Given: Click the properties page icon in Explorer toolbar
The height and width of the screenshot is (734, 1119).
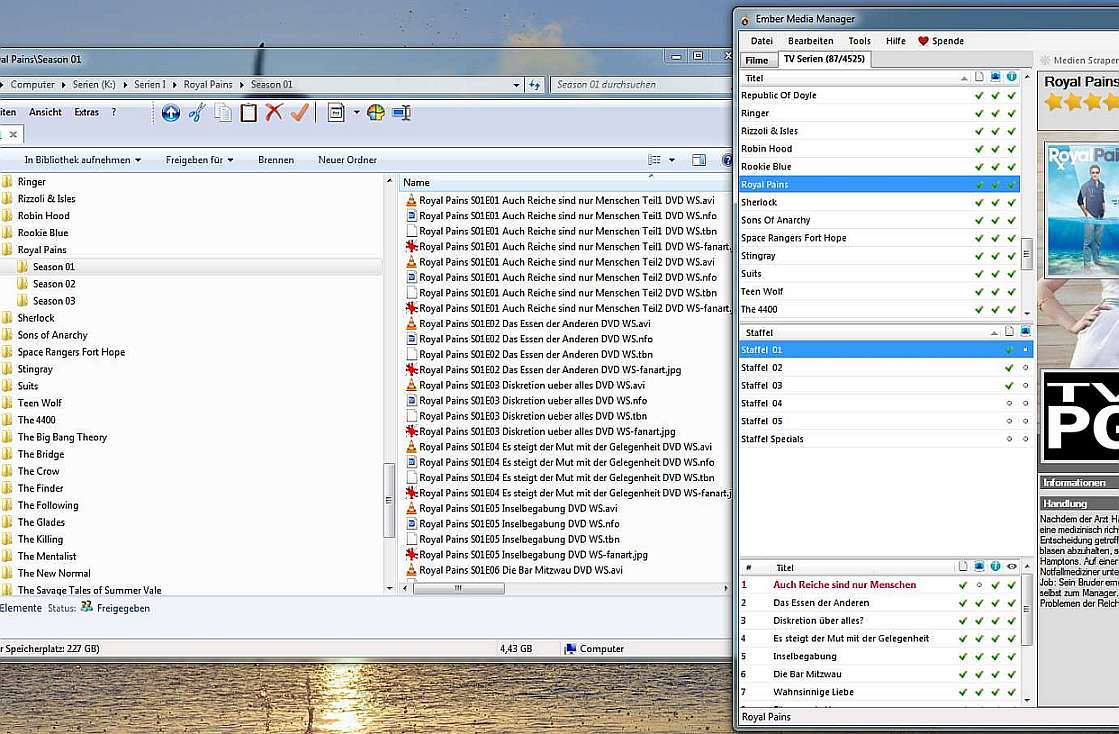Looking at the screenshot, I should [x=335, y=113].
